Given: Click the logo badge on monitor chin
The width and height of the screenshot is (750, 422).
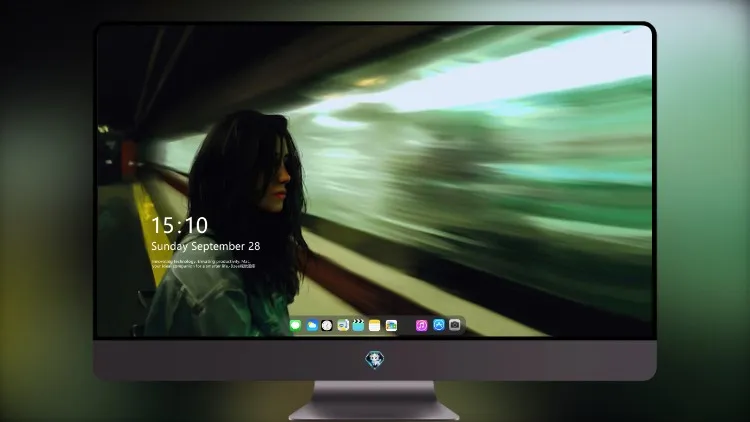Looking at the screenshot, I should [x=375, y=360].
